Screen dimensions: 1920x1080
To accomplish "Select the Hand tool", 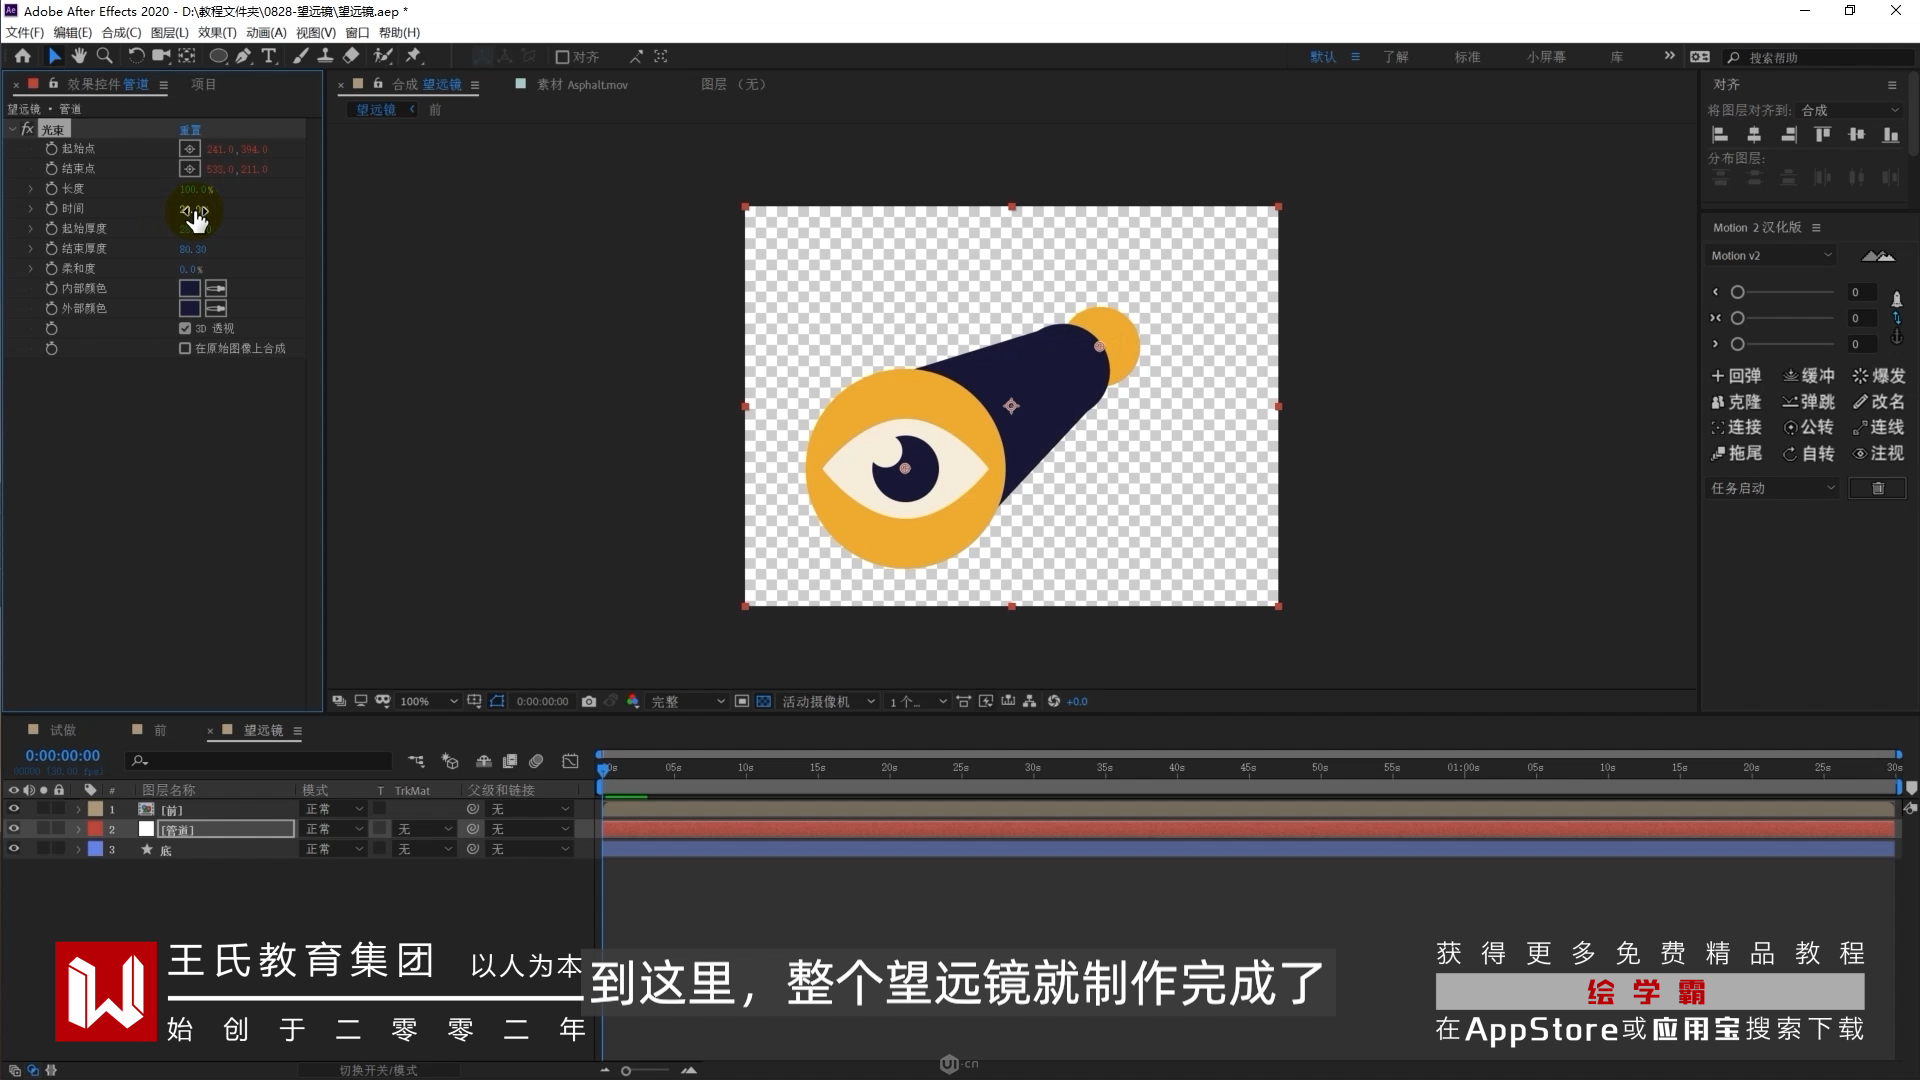I will (79, 56).
